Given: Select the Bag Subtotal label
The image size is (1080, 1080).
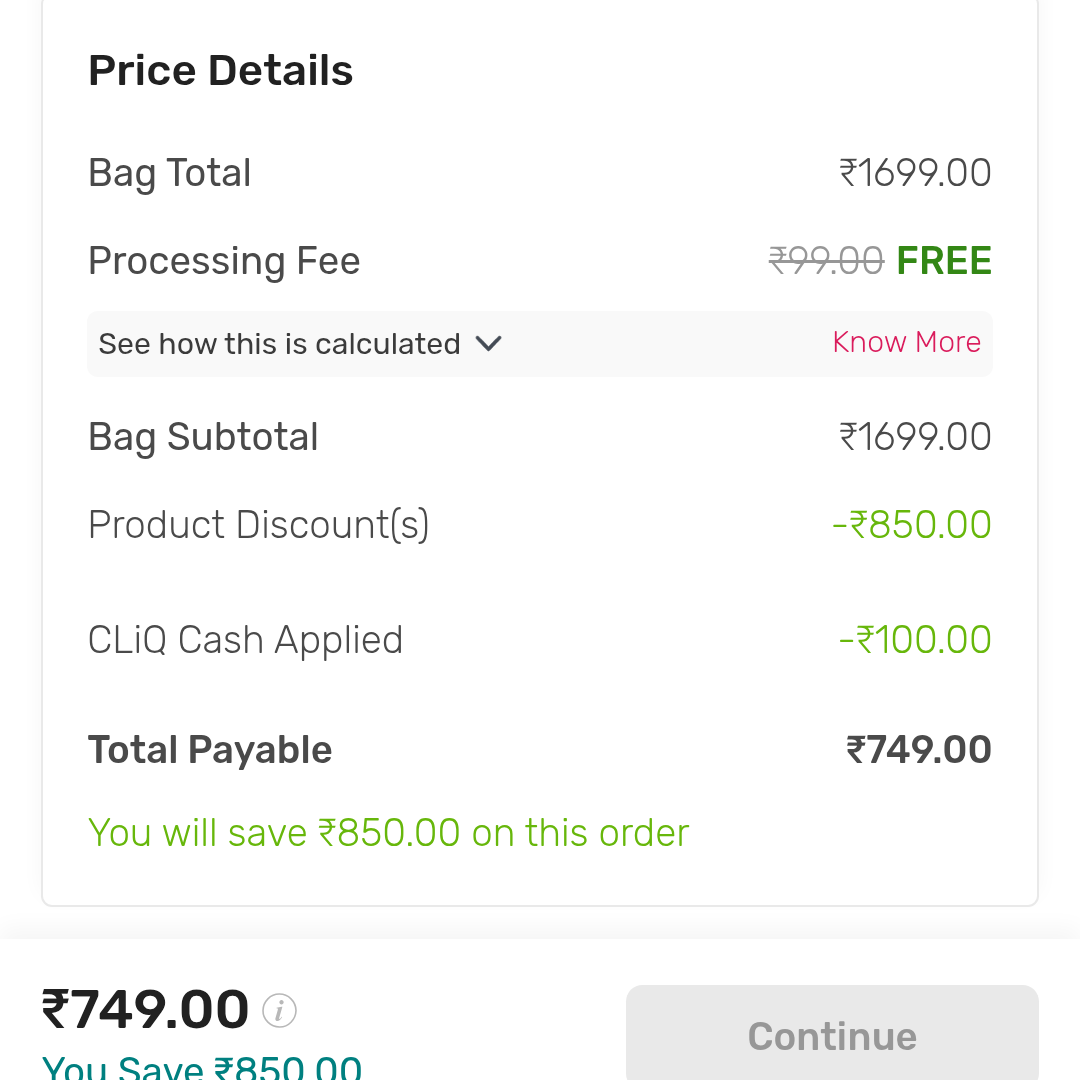Looking at the screenshot, I should (x=203, y=437).
